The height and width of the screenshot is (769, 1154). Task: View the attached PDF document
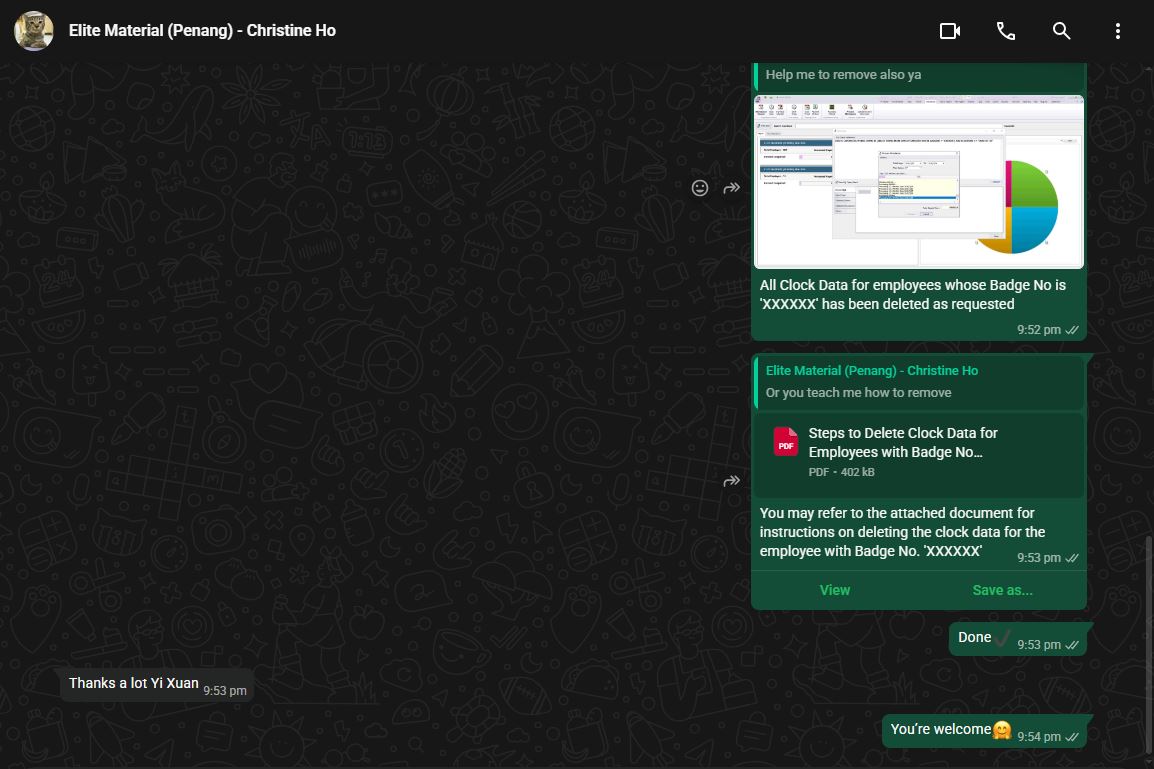[x=835, y=590]
